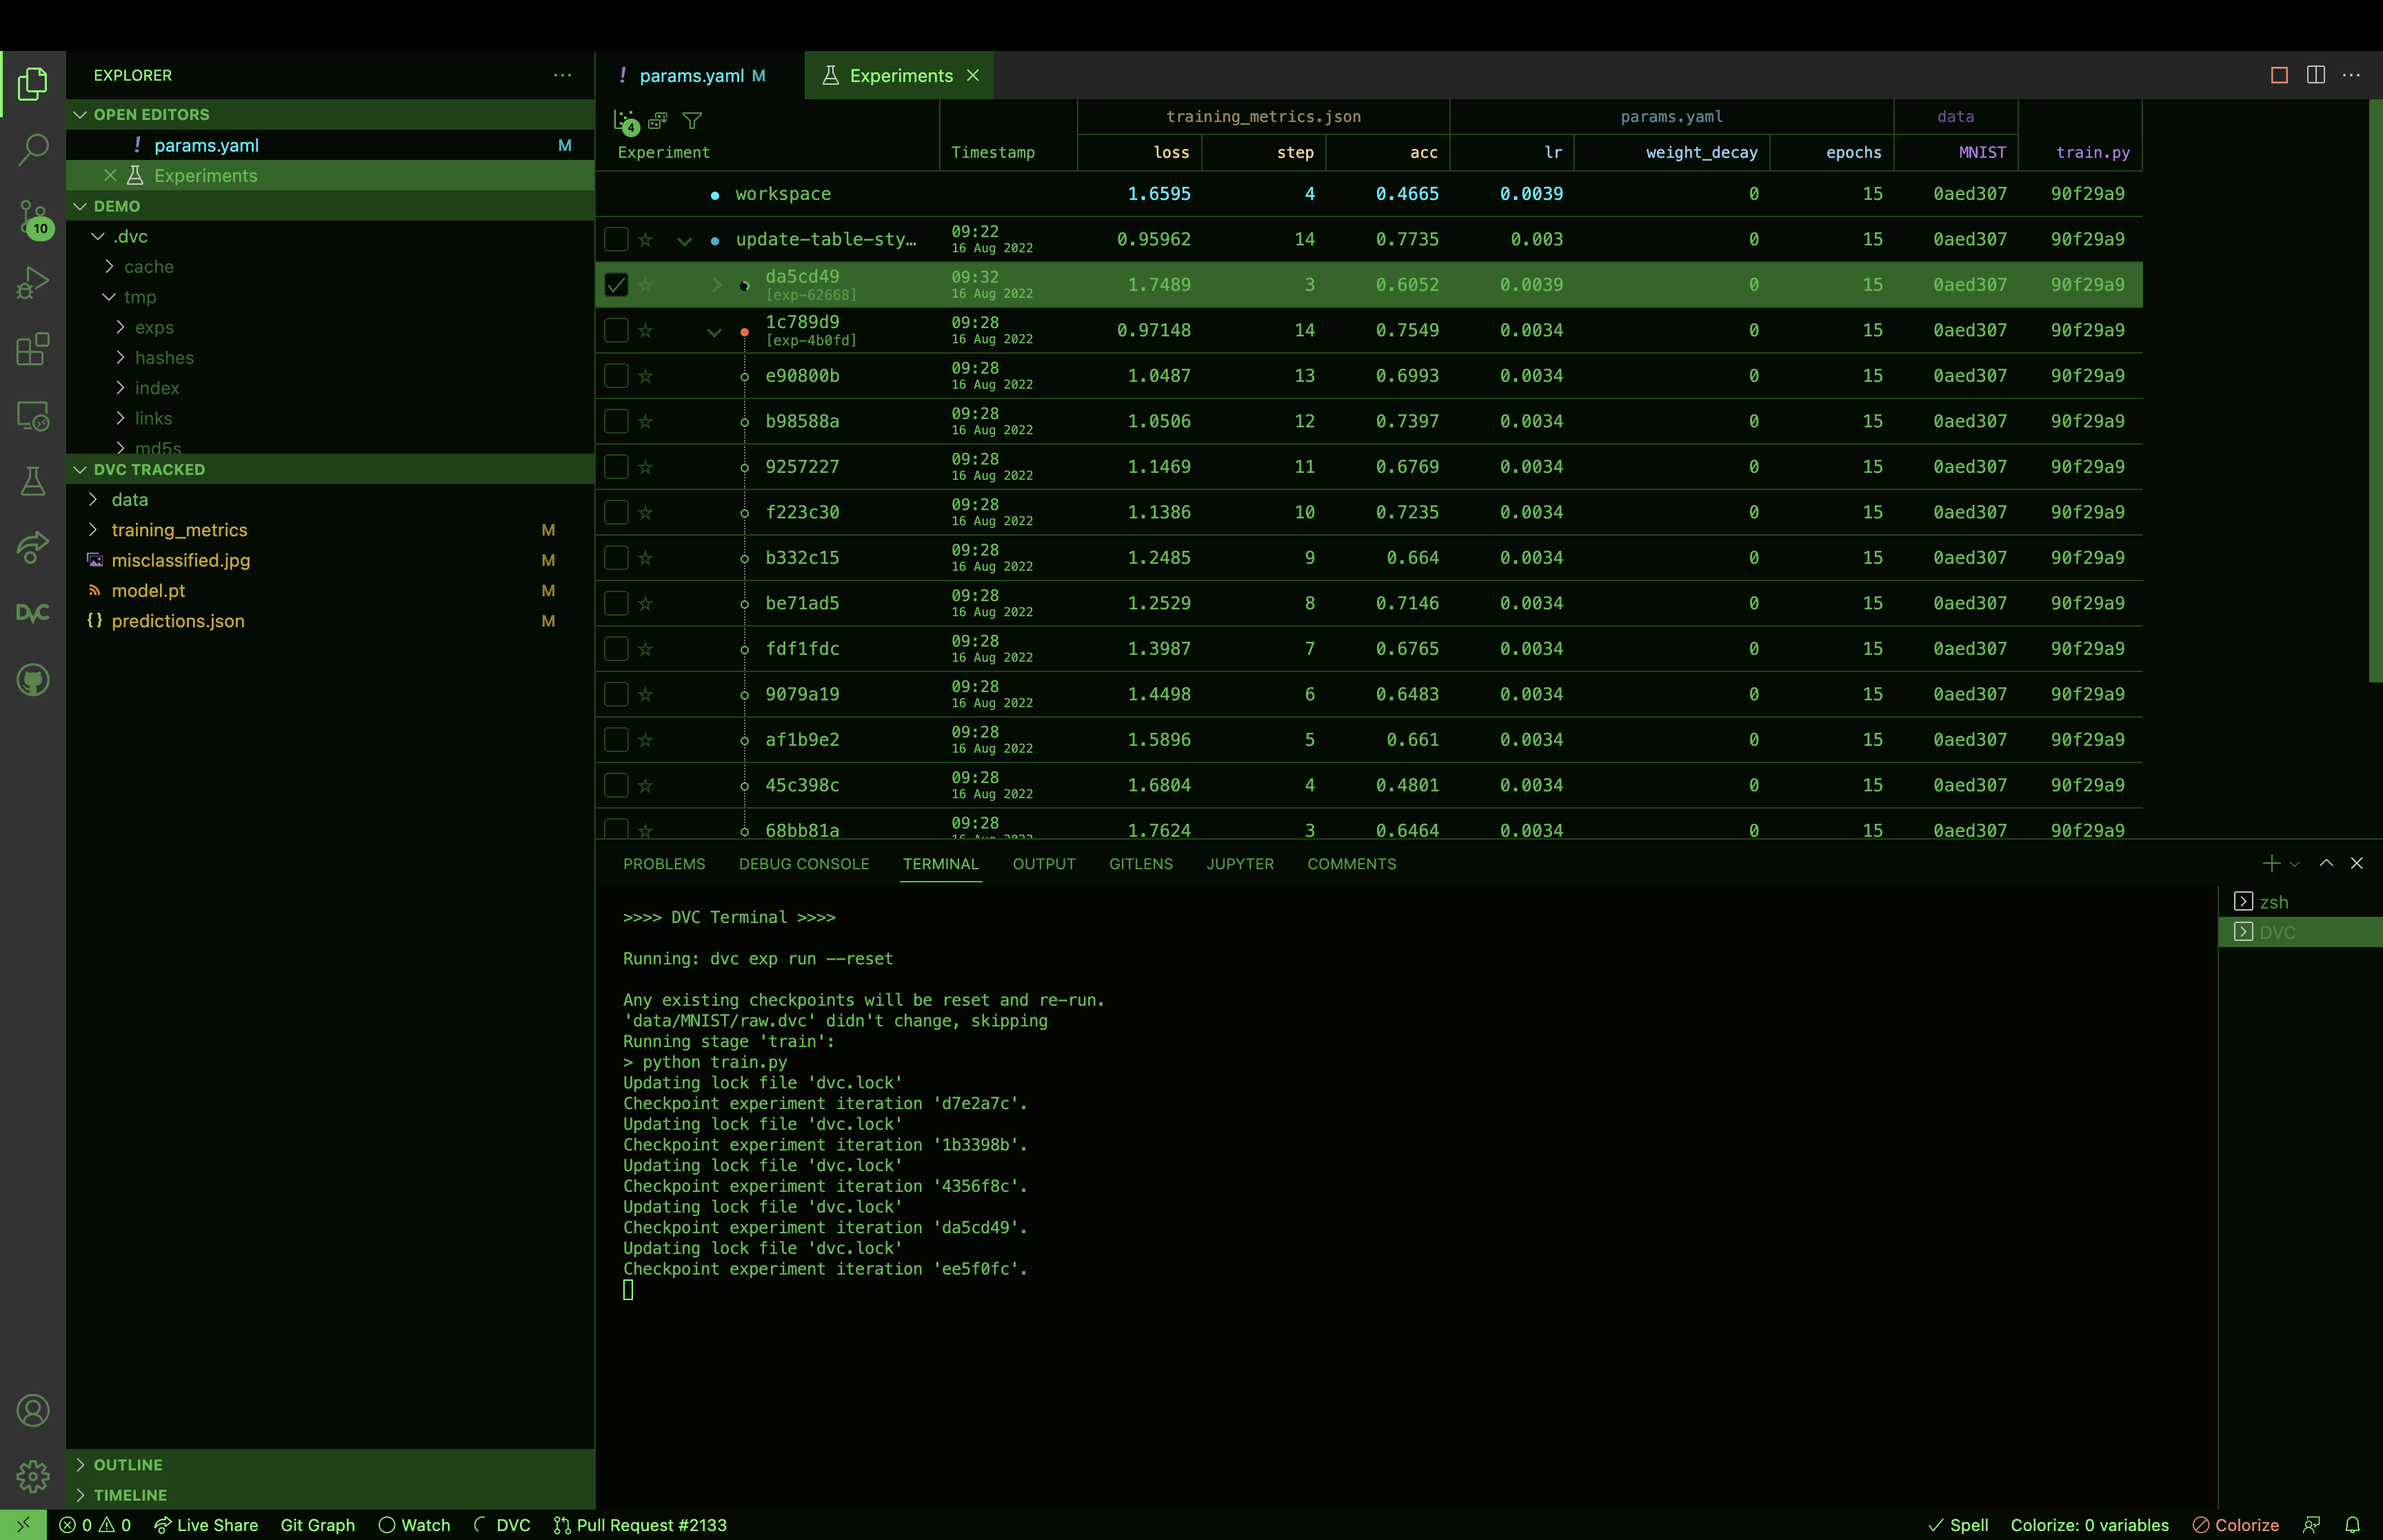2383x1540 pixels.
Task: Click the filter funnel icon in experiments table
Action: click(692, 121)
